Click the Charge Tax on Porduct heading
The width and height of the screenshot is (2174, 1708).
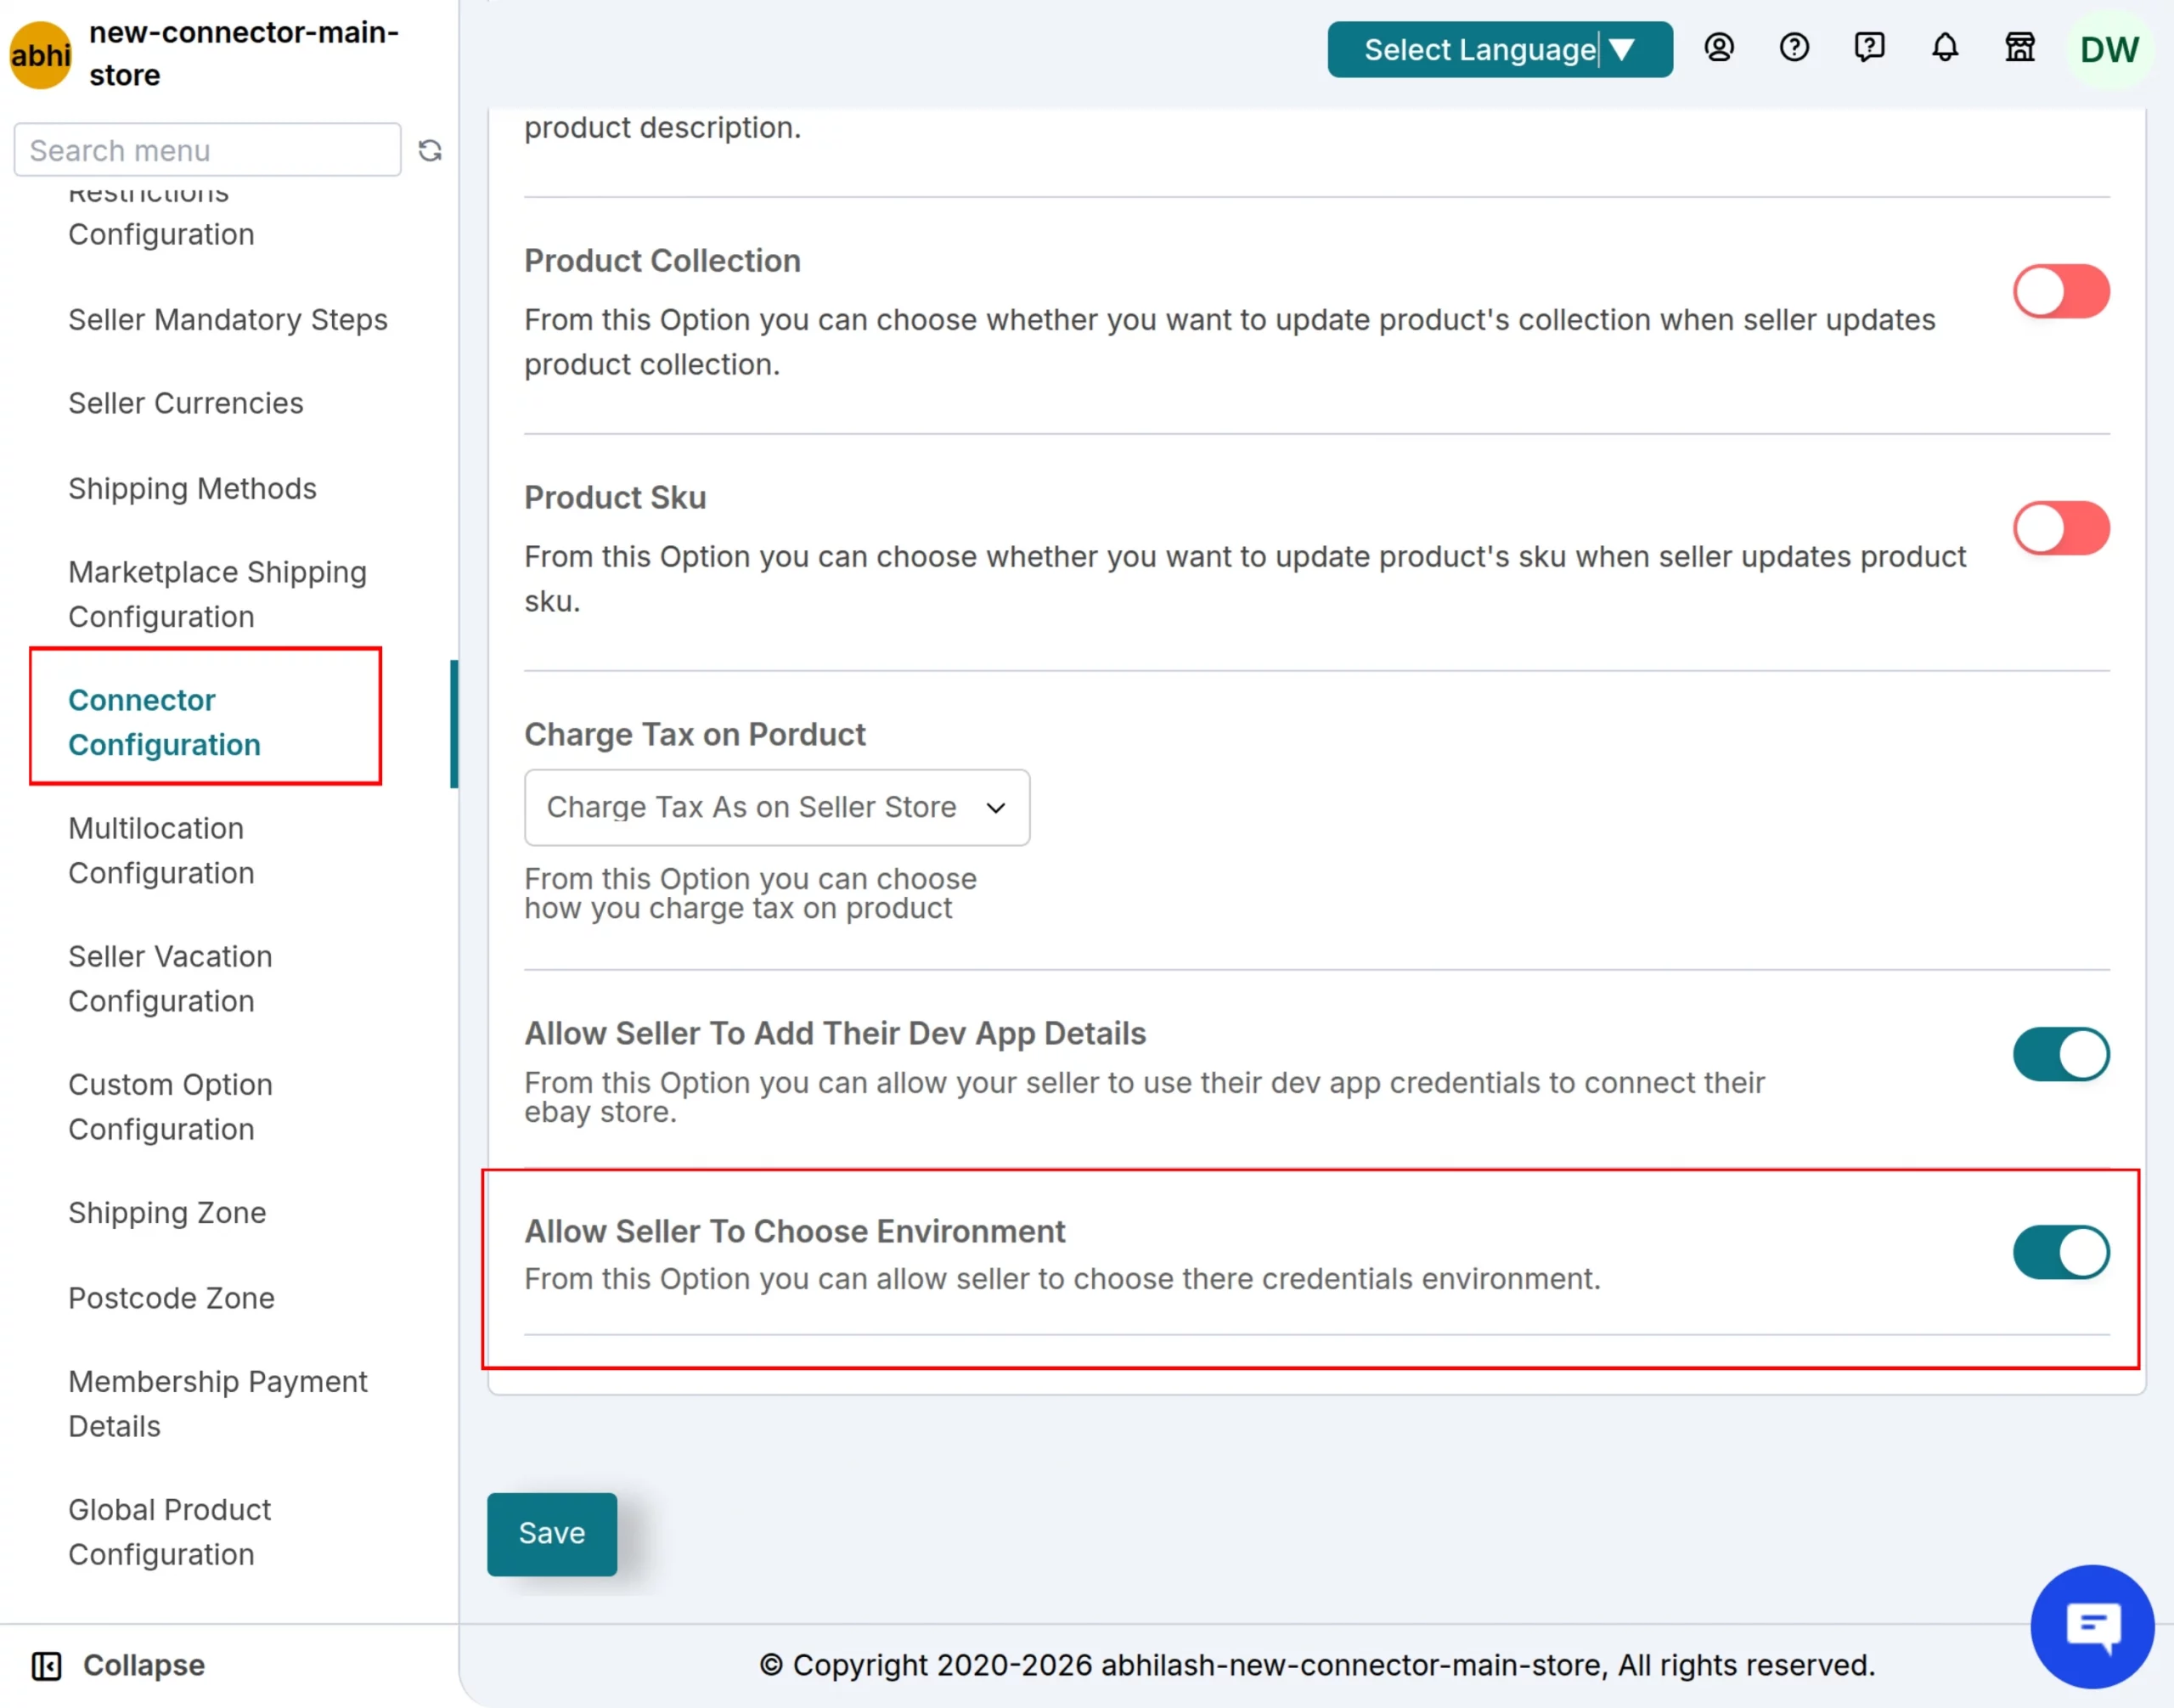click(x=695, y=734)
